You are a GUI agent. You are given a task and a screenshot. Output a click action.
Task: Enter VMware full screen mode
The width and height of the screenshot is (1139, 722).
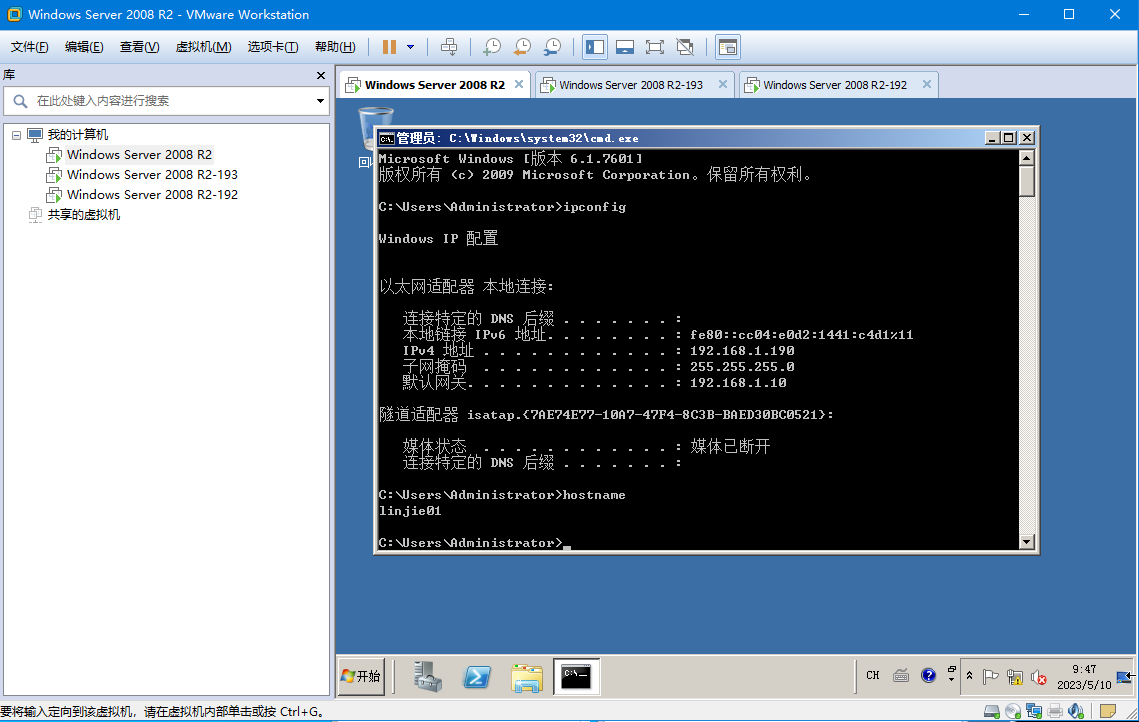(x=654, y=47)
